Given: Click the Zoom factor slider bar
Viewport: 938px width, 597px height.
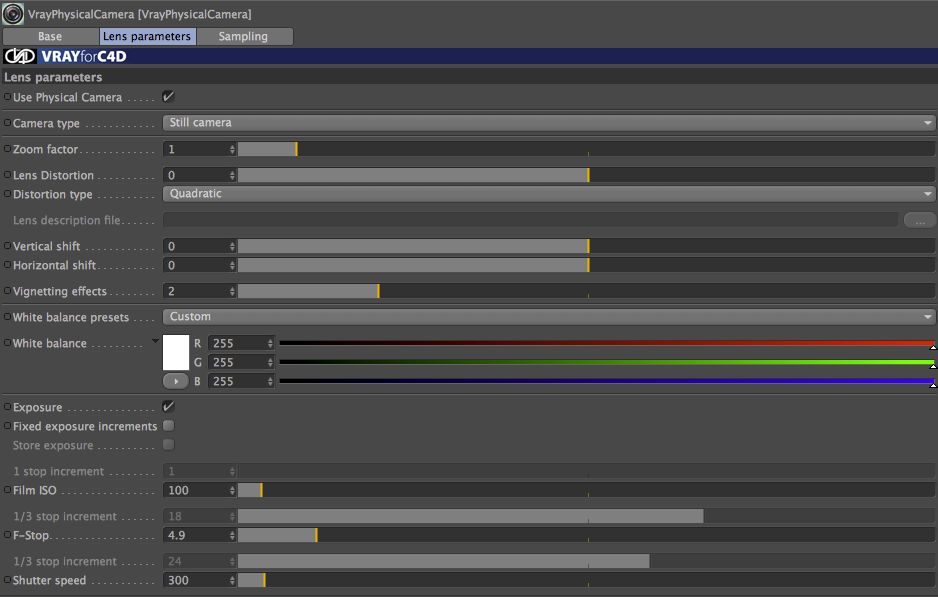Looking at the screenshot, I should [586, 149].
